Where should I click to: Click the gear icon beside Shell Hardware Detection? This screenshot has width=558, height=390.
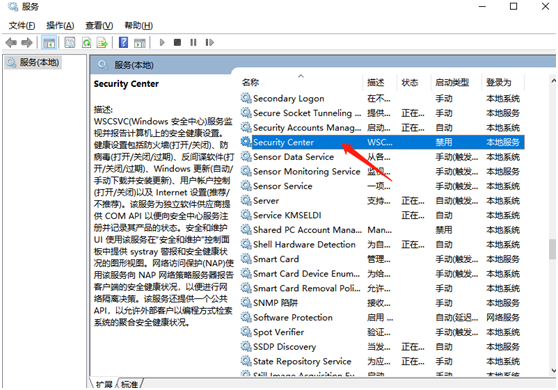point(246,244)
